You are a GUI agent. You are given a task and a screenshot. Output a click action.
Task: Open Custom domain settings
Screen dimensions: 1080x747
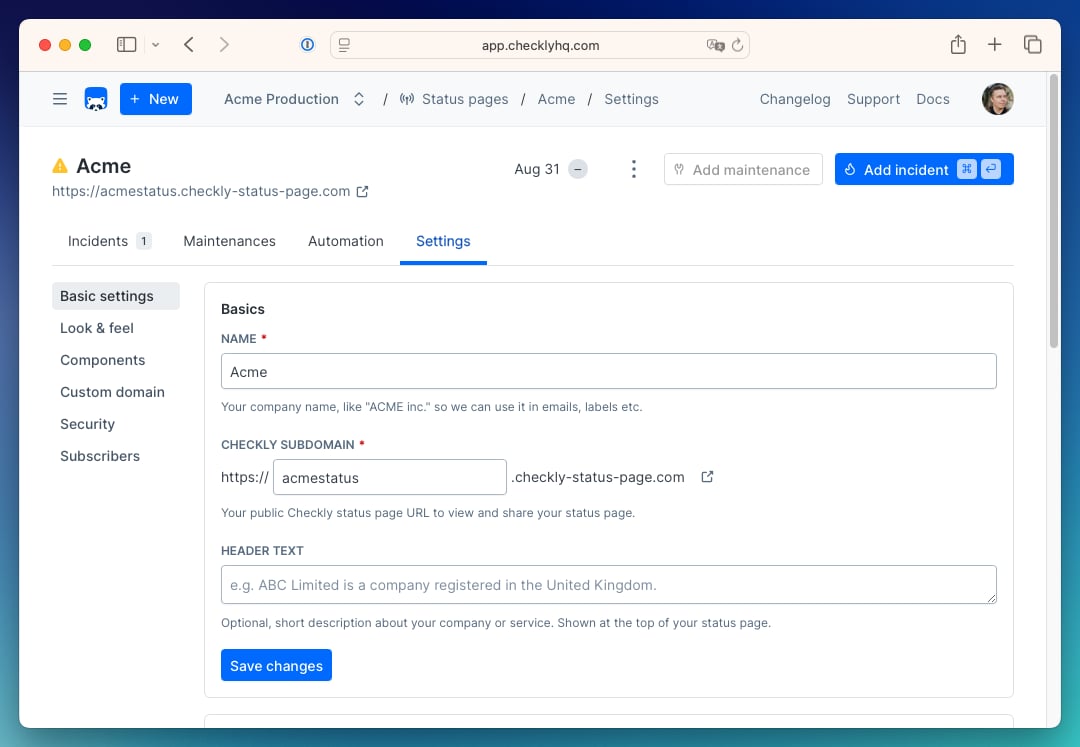click(x=112, y=392)
